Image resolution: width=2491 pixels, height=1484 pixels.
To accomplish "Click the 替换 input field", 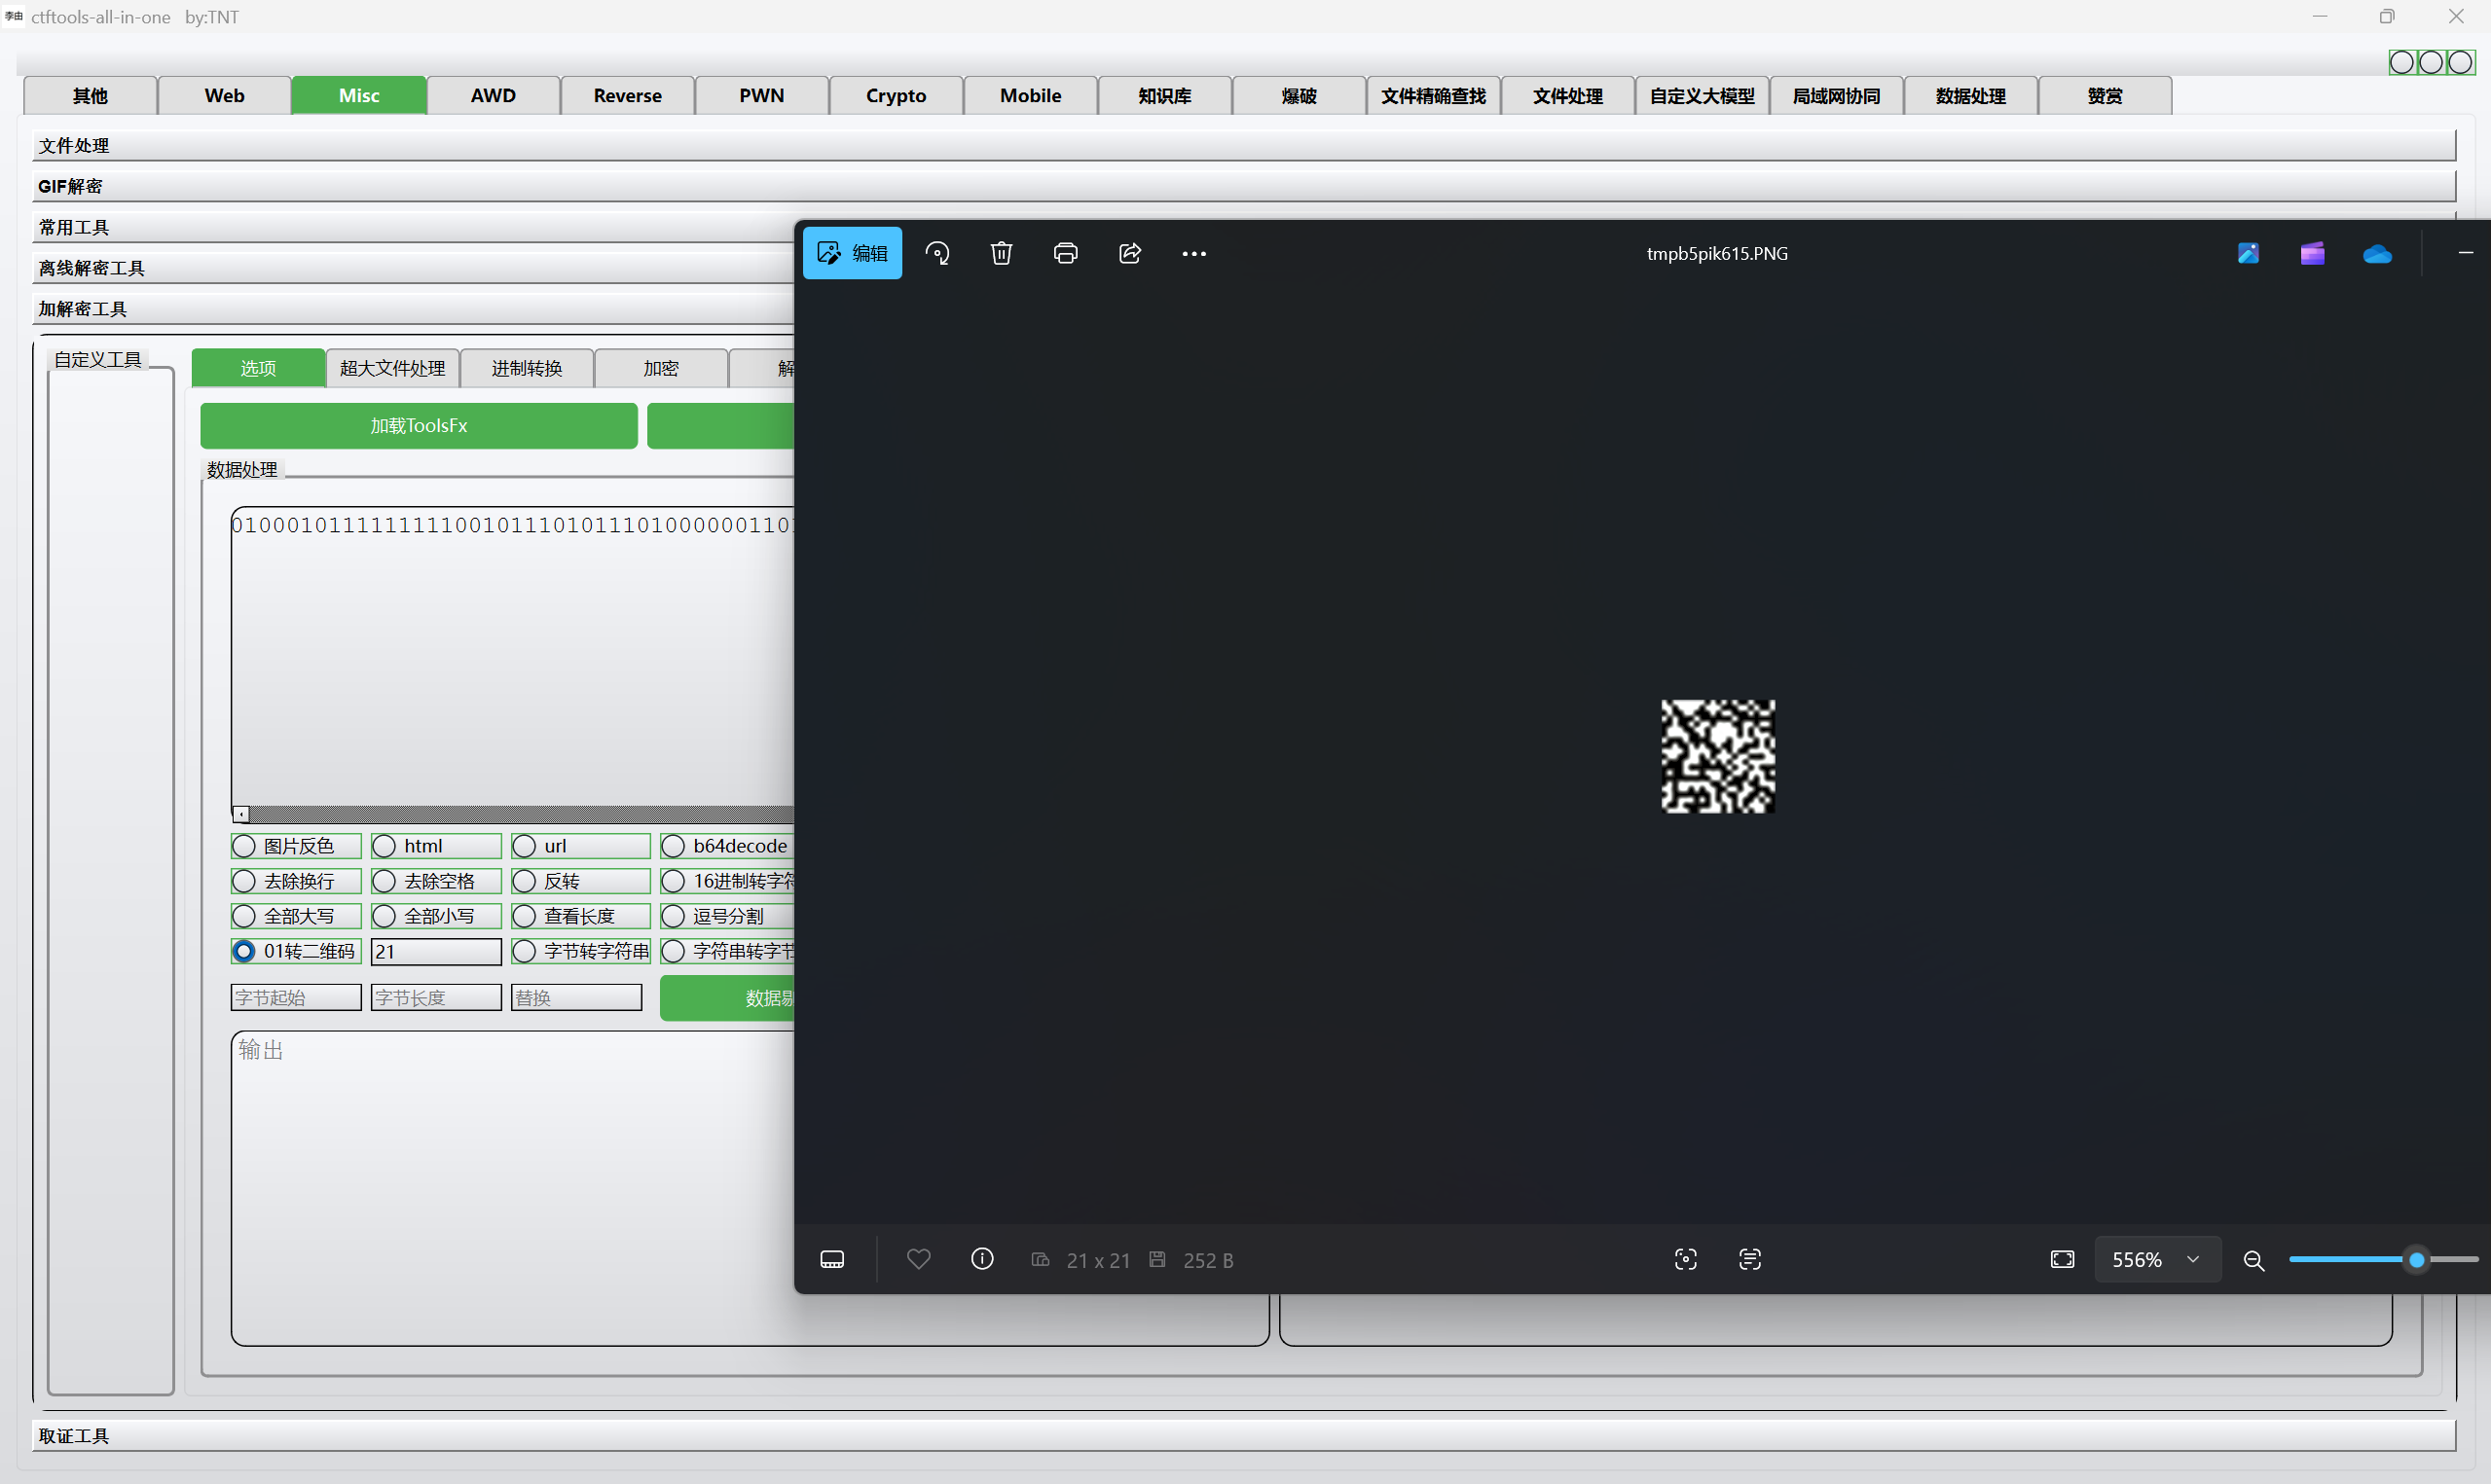I will (x=576, y=998).
